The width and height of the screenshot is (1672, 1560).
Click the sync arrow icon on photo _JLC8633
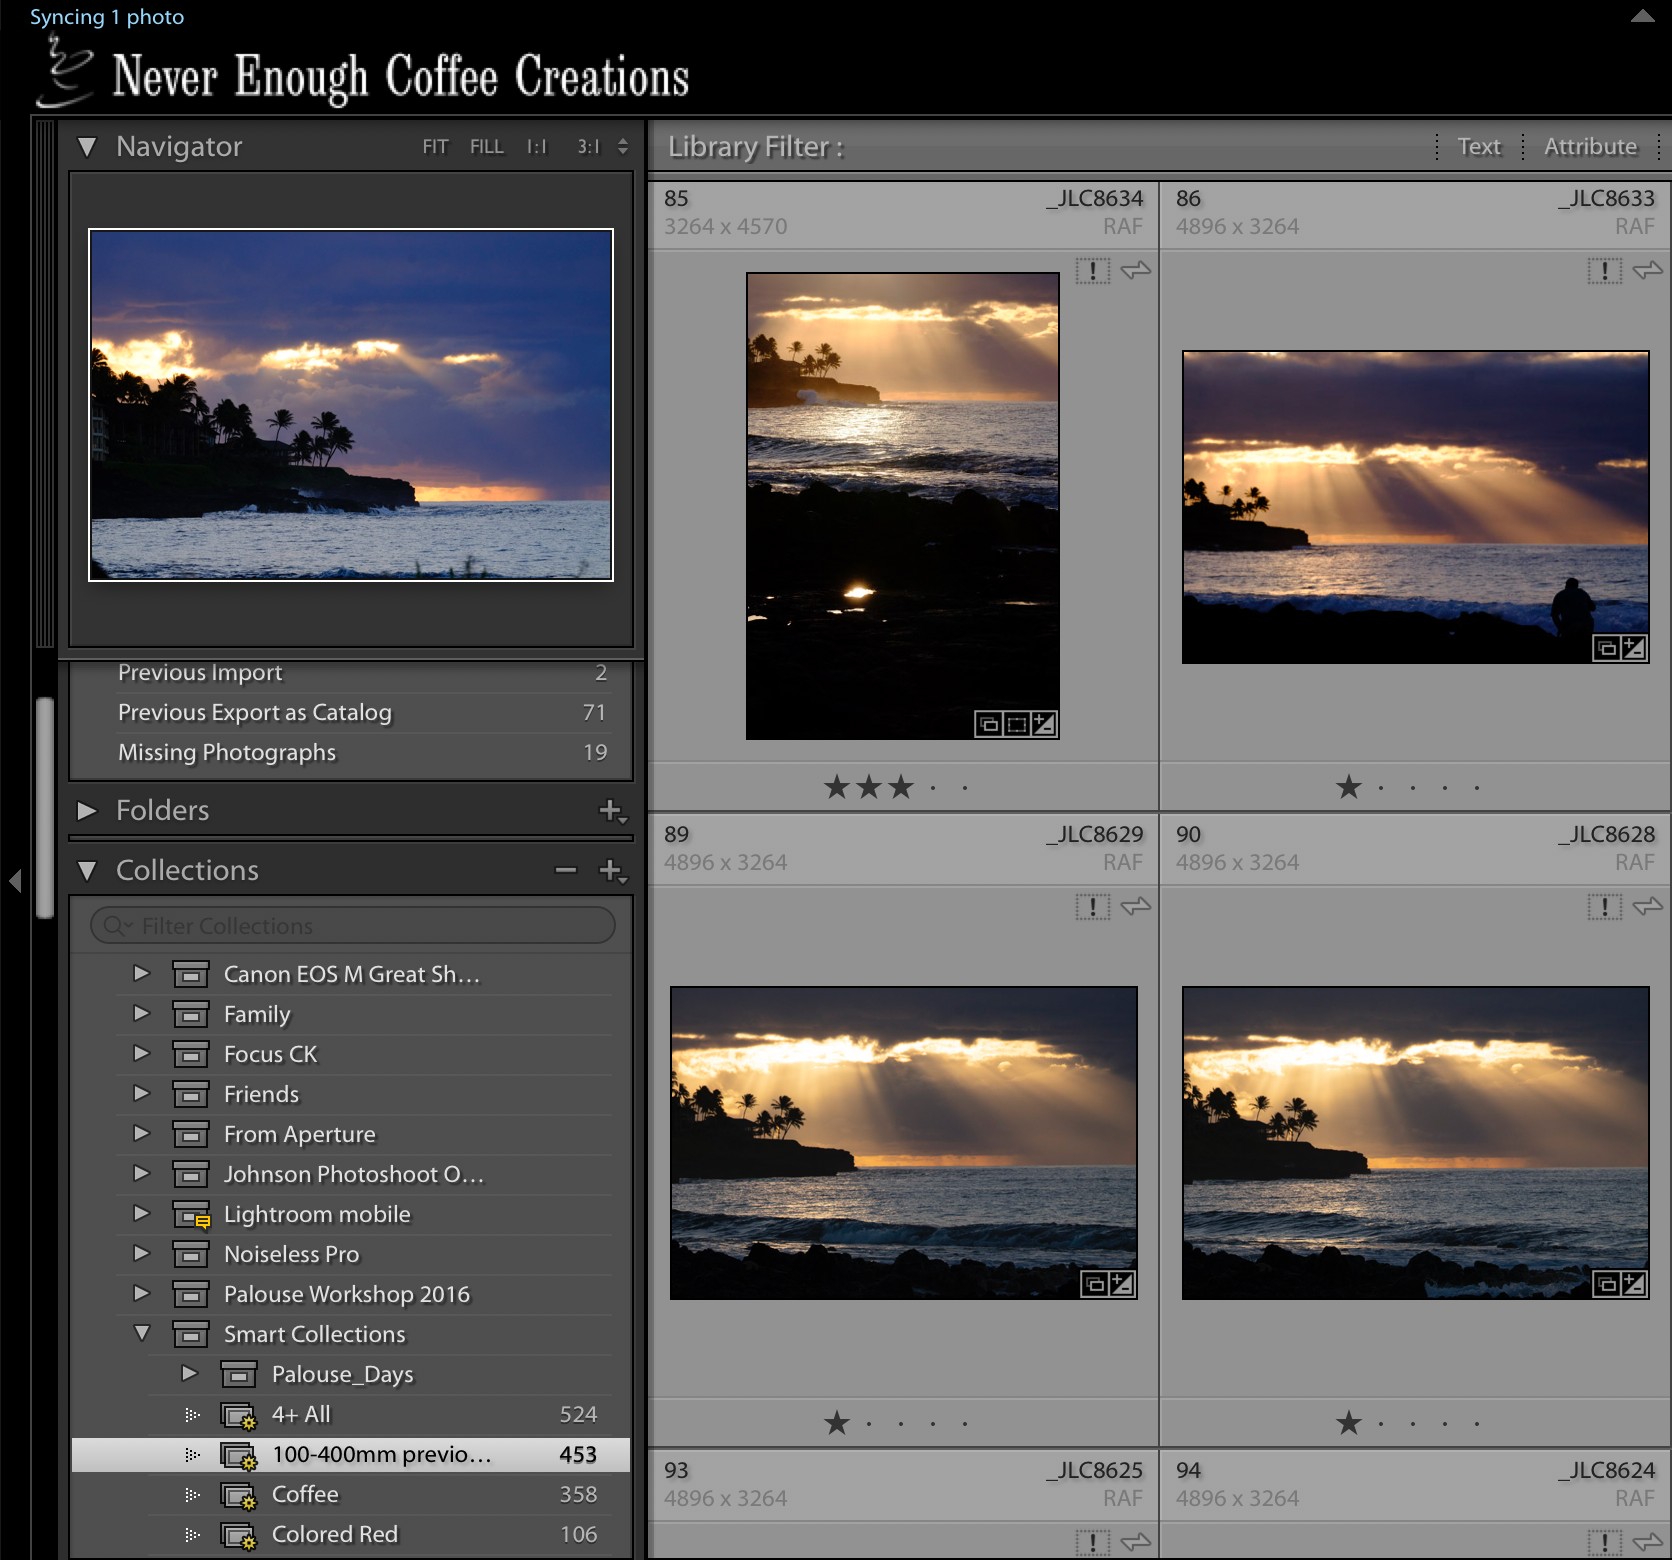point(1647,270)
